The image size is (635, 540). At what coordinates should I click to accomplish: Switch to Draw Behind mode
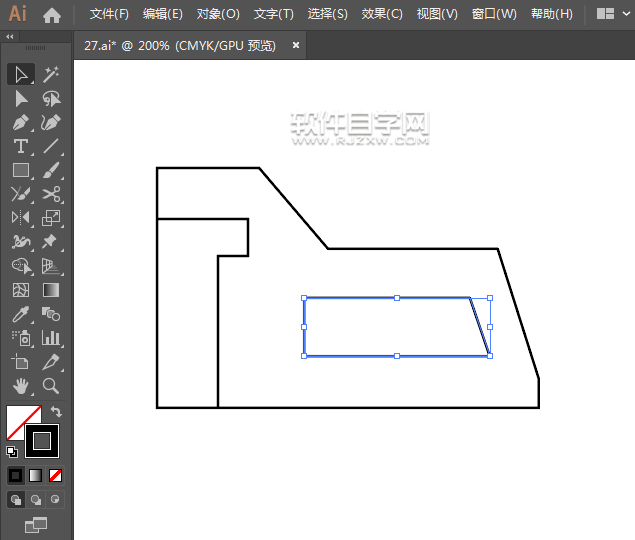pos(35,499)
